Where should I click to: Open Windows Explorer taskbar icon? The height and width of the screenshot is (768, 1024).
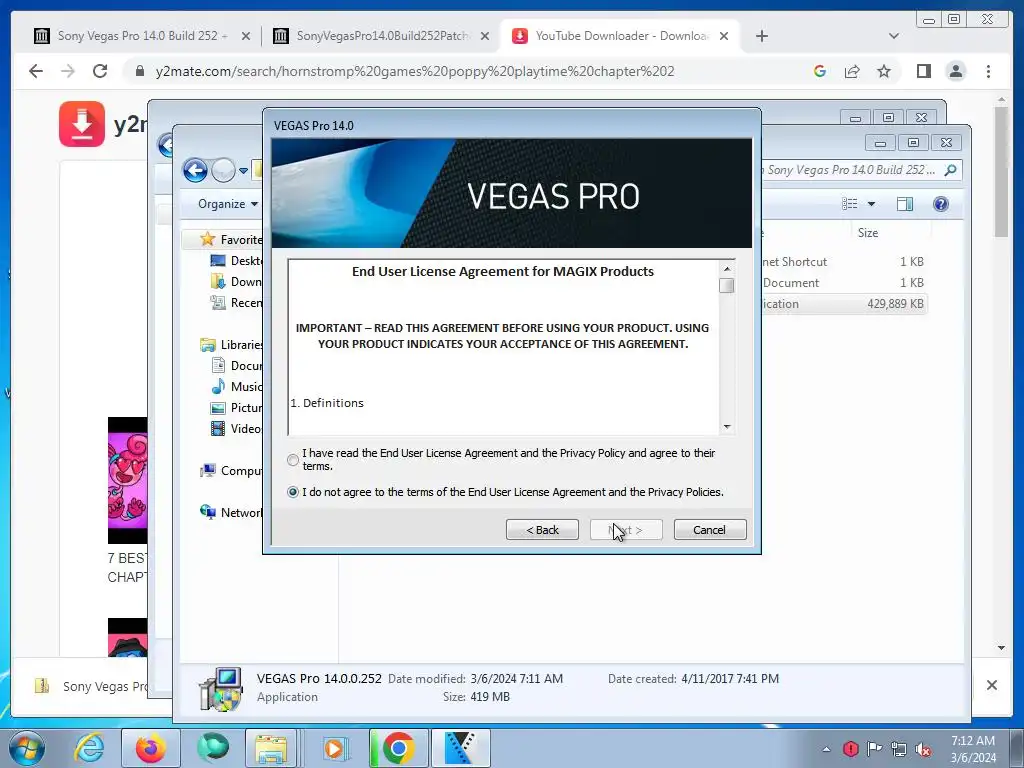(x=272, y=748)
